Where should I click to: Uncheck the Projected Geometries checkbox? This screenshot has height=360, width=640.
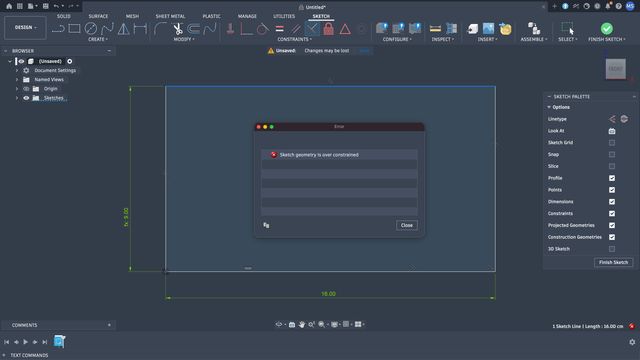(x=611, y=225)
